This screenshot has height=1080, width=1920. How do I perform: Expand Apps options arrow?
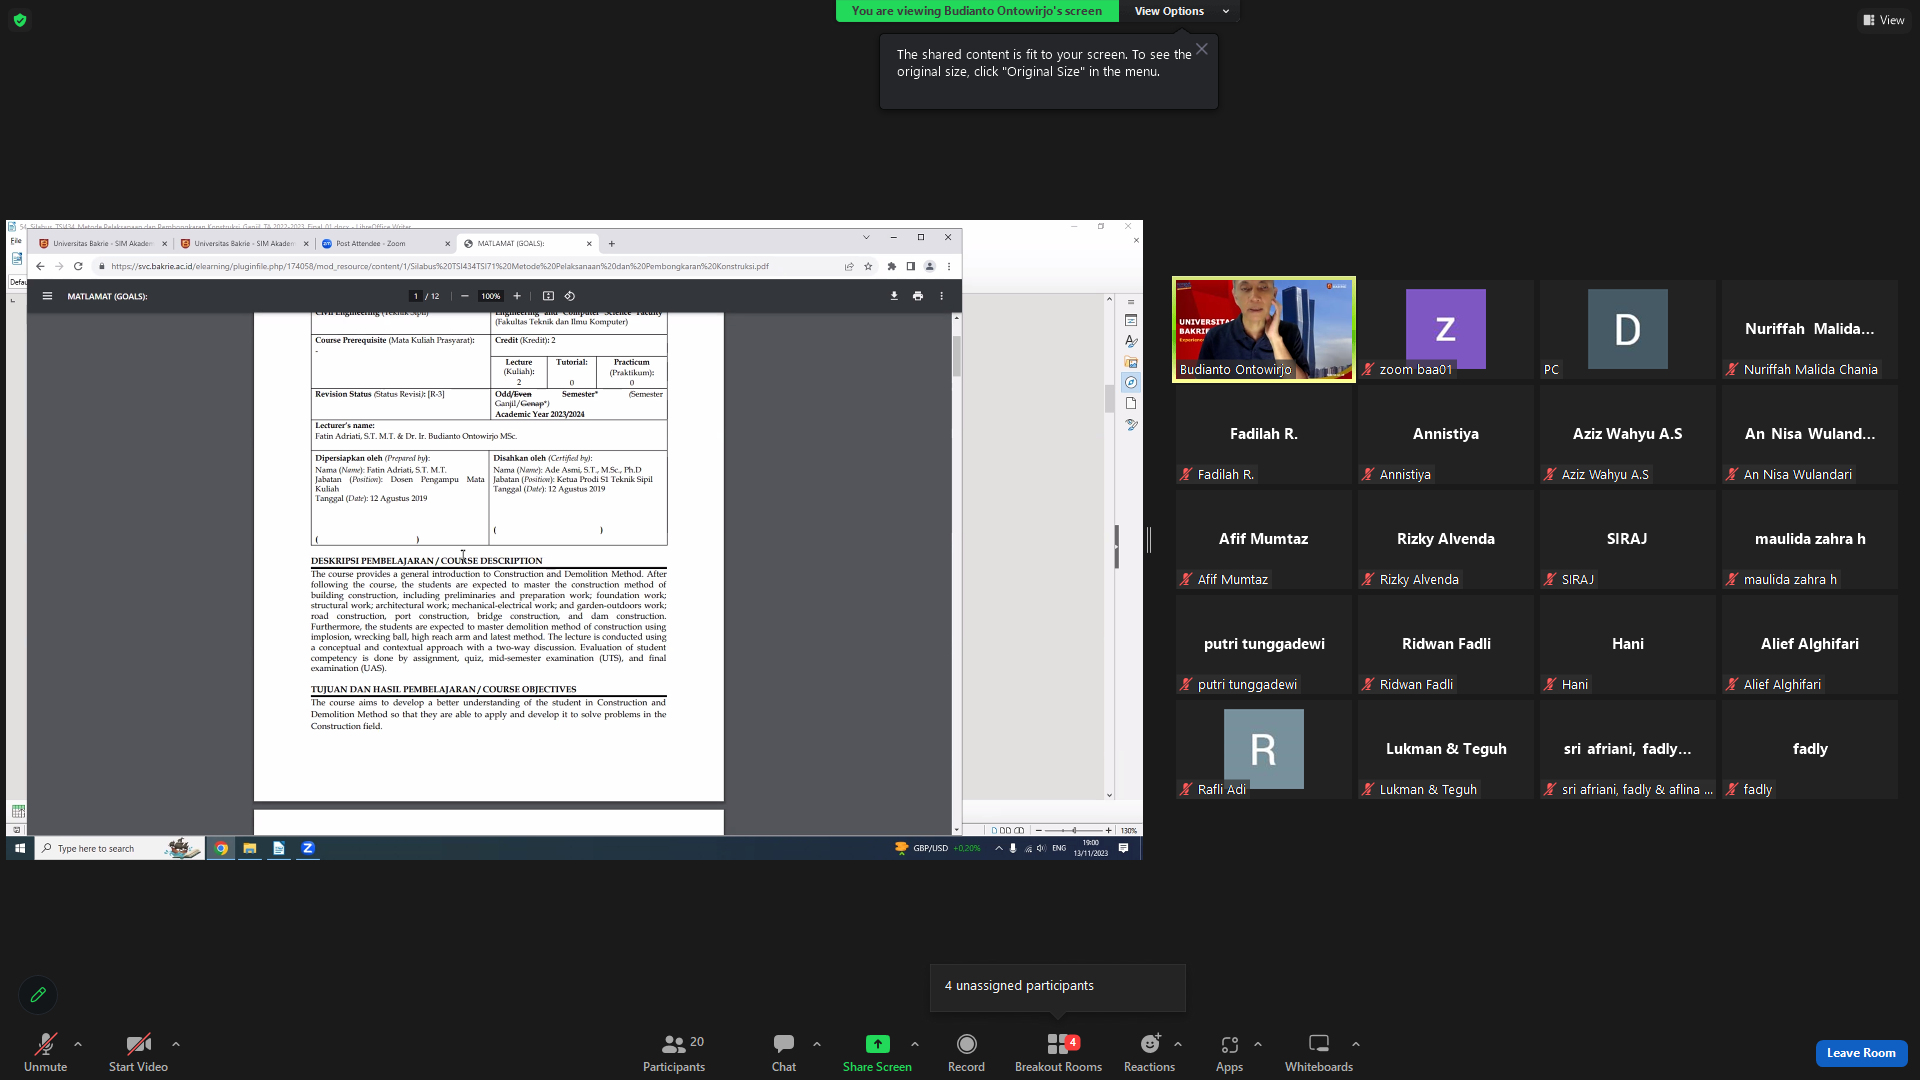(x=1258, y=1044)
